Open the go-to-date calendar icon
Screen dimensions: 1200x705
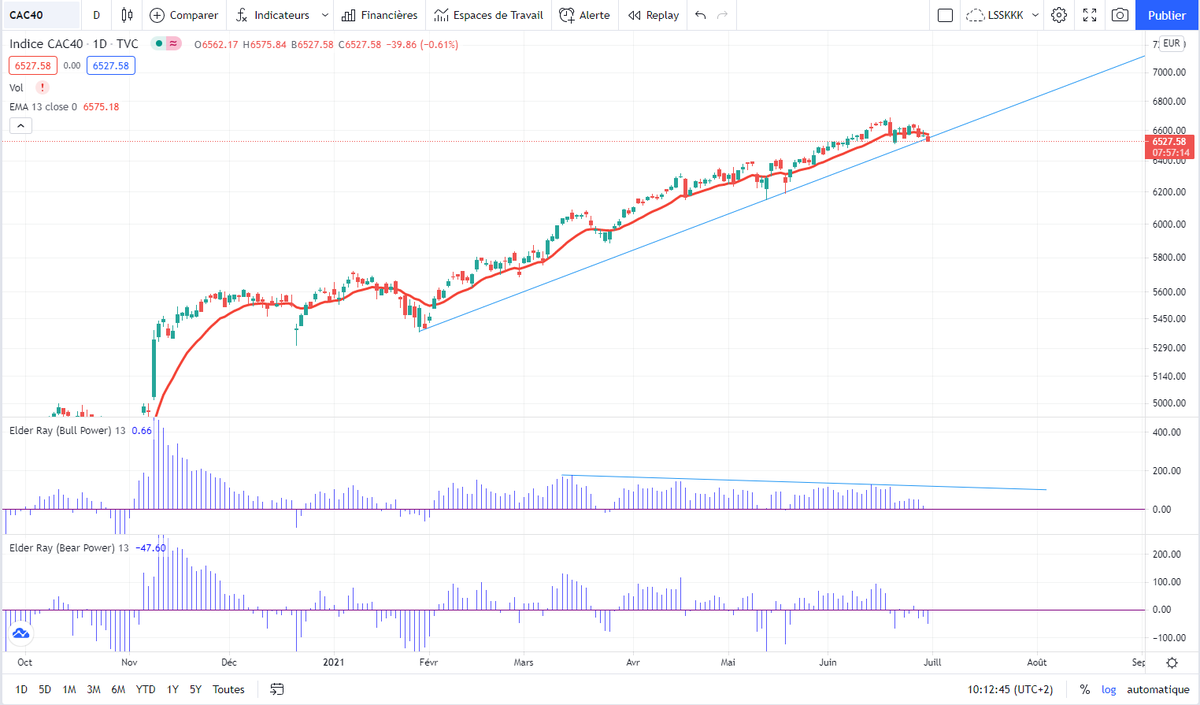(278, 689)
